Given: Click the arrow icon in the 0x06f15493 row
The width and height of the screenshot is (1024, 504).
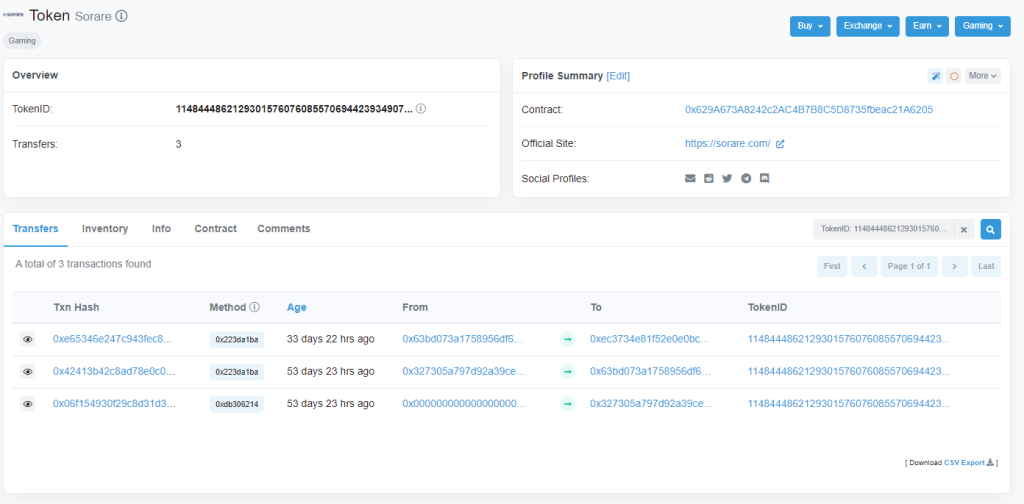Looking at the screenshot, I should pyautogui.click(x=568, y=404).
